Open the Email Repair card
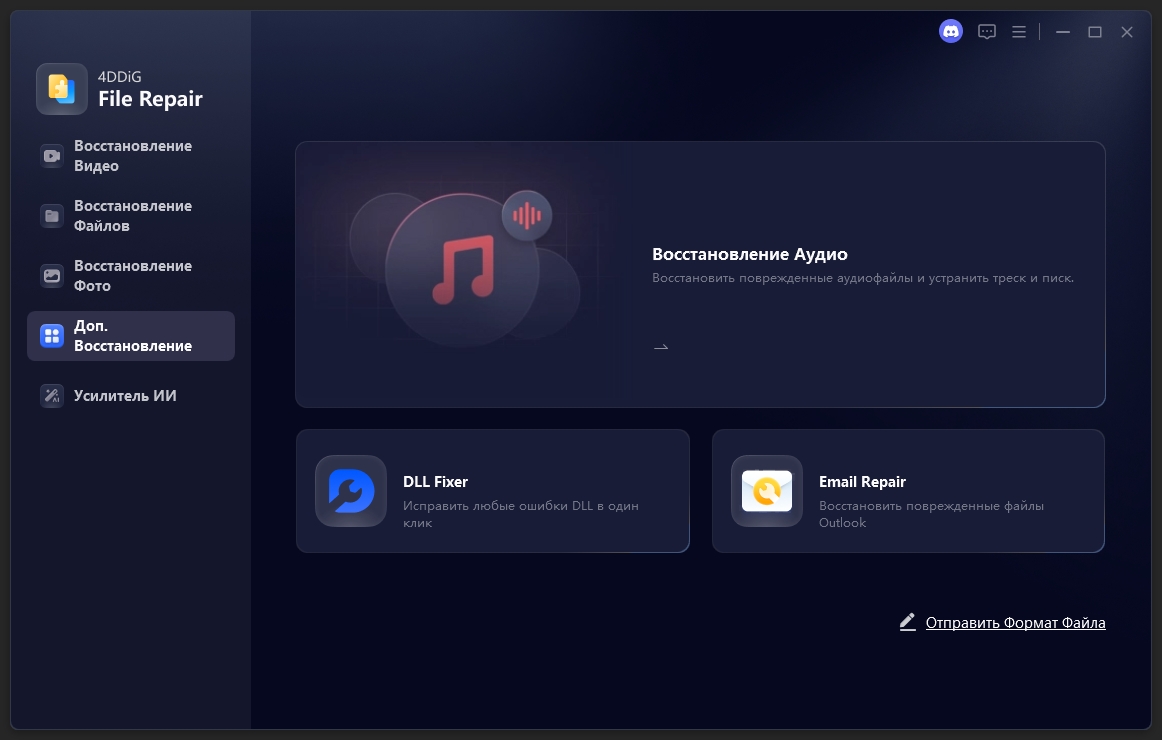This screenshot has height=740, width=1162. coord(930,491)
